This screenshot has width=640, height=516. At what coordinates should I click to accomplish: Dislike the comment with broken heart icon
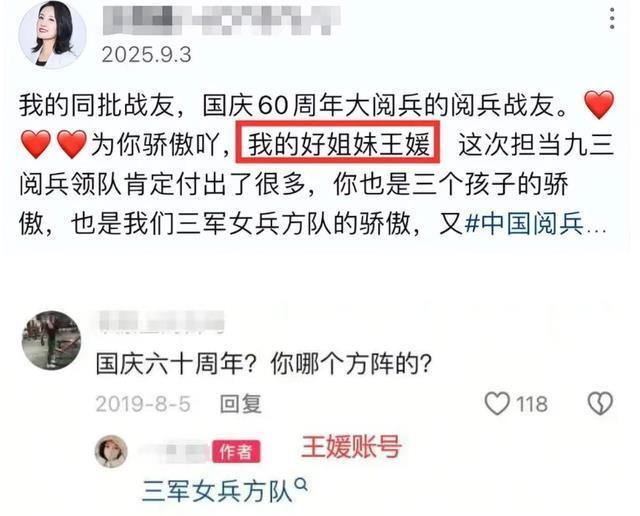(x=600, y=404)
